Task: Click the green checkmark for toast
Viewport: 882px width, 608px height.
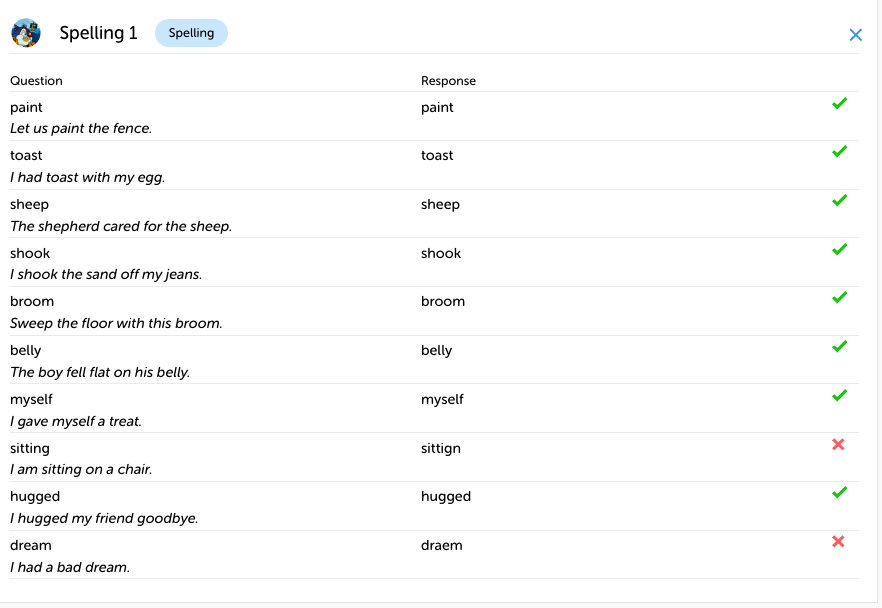Action: click(839, 152)
